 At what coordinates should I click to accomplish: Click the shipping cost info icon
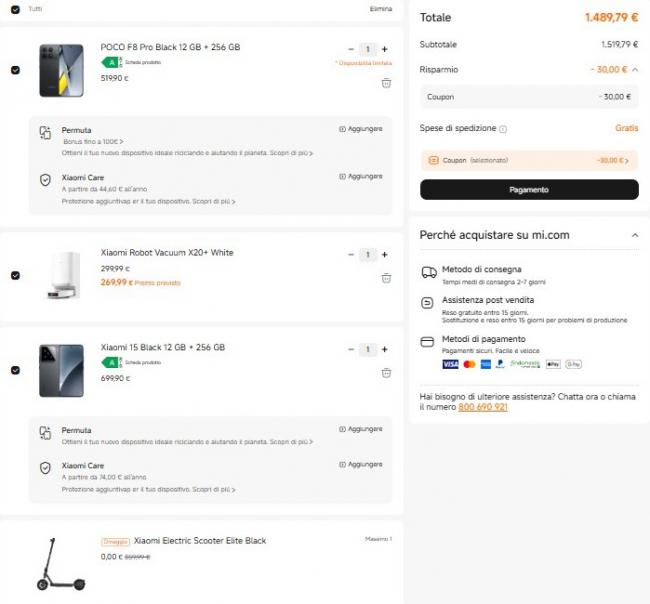click(503, 129)
